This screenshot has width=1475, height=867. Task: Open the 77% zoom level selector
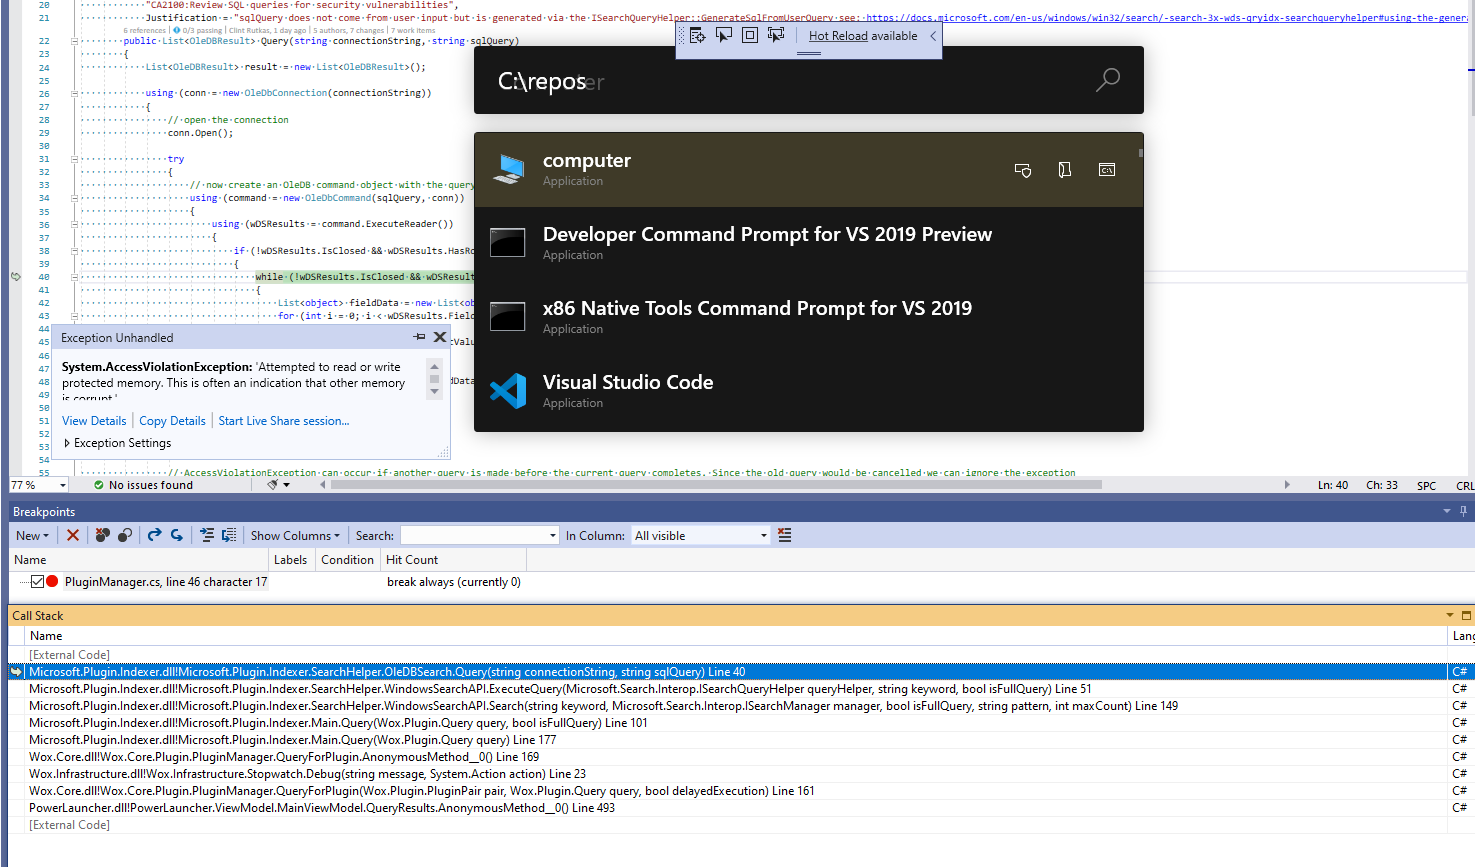click(38, 485)
